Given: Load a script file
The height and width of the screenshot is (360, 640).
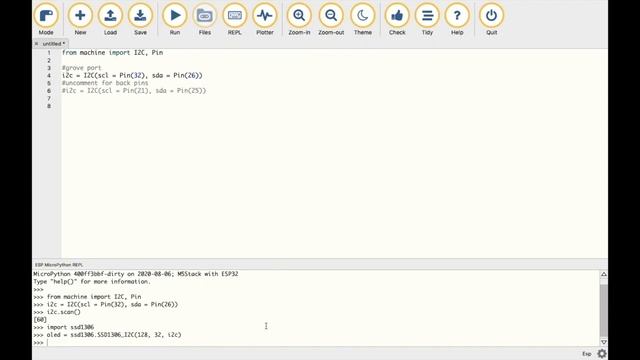Looking at the screenshot, I should pos(110,19).
